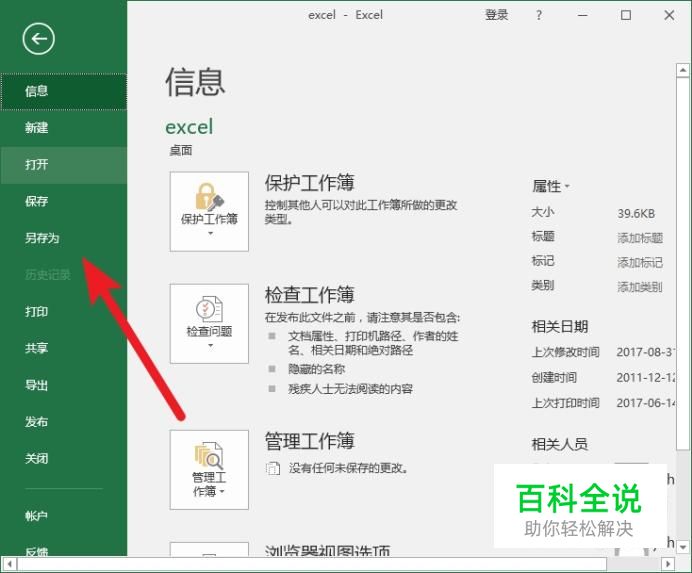Select 新建 in the backstage menu
This screenshot has width=692, height=573.
64,128
